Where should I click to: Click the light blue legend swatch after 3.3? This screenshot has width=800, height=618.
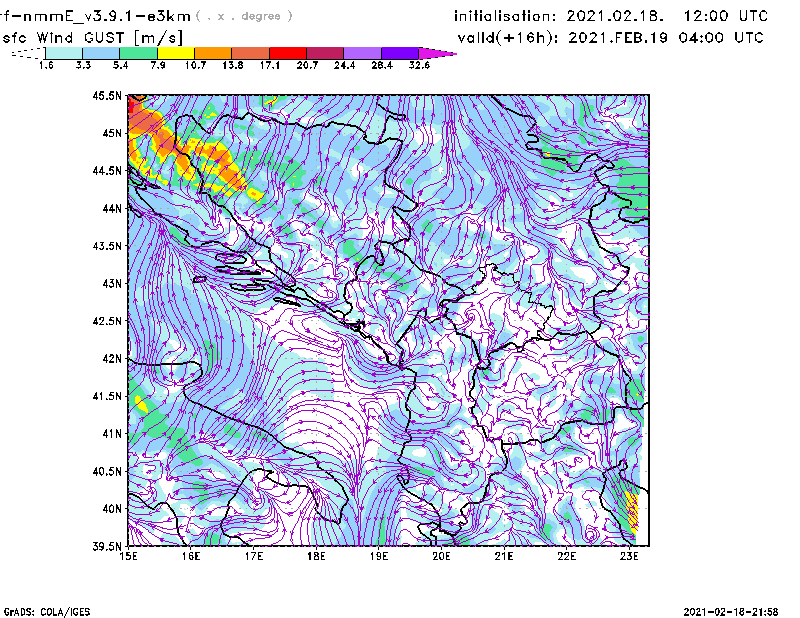(101, 53)
